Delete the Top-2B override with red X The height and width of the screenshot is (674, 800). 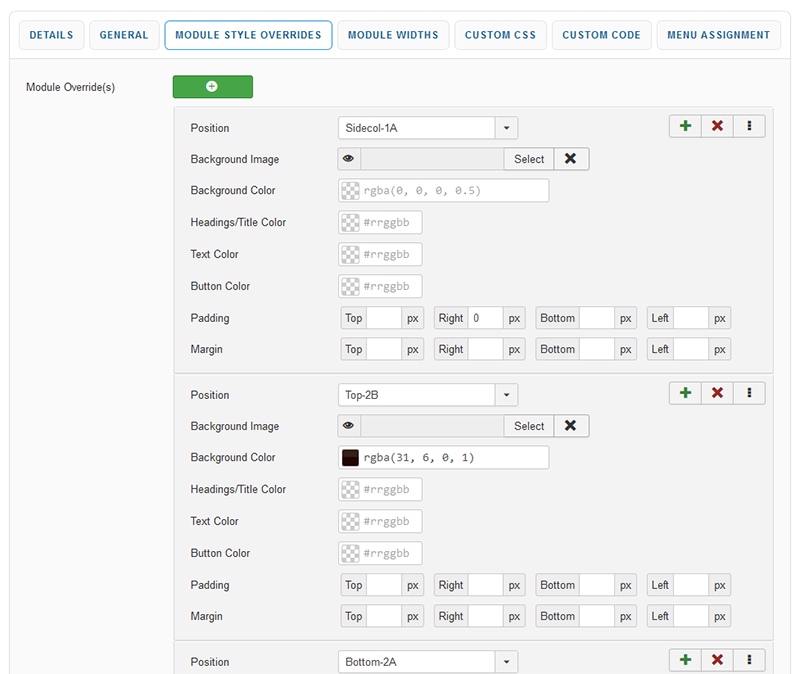point(717,394)
